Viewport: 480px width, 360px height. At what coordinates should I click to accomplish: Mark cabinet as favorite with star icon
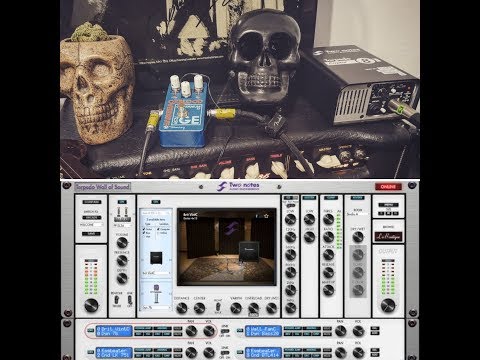266,216
